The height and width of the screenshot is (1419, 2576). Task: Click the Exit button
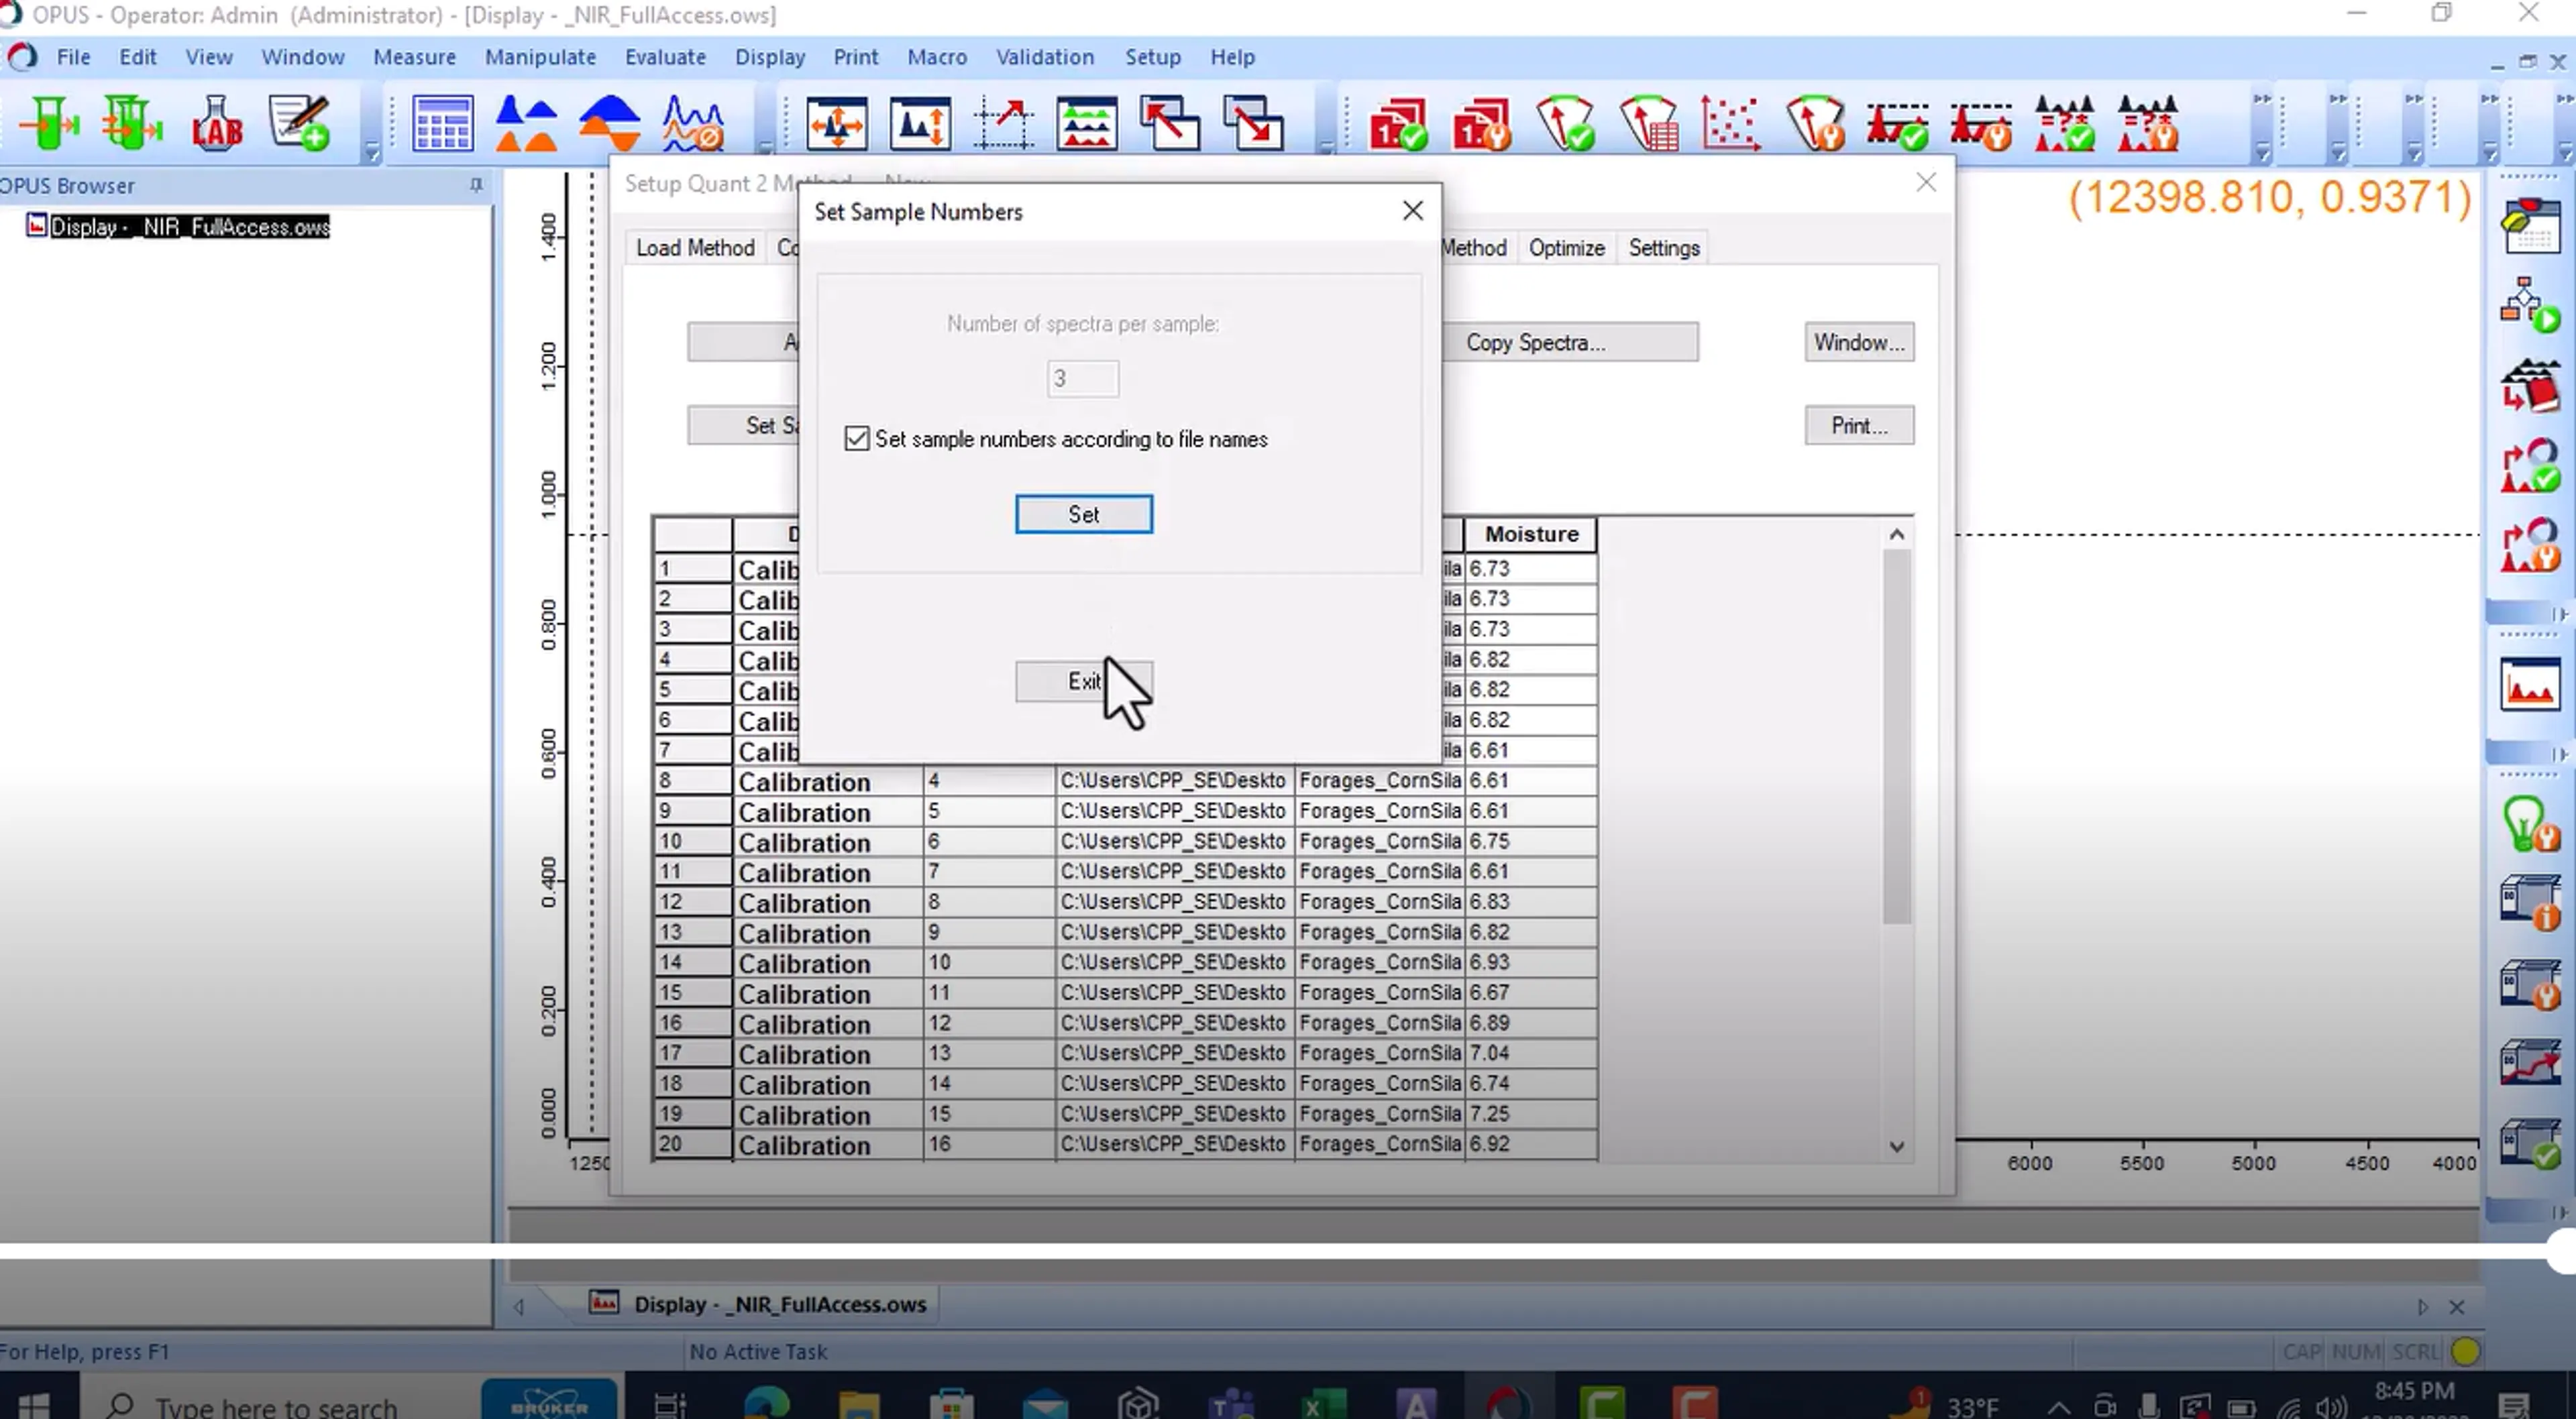tap(1083, 681)
